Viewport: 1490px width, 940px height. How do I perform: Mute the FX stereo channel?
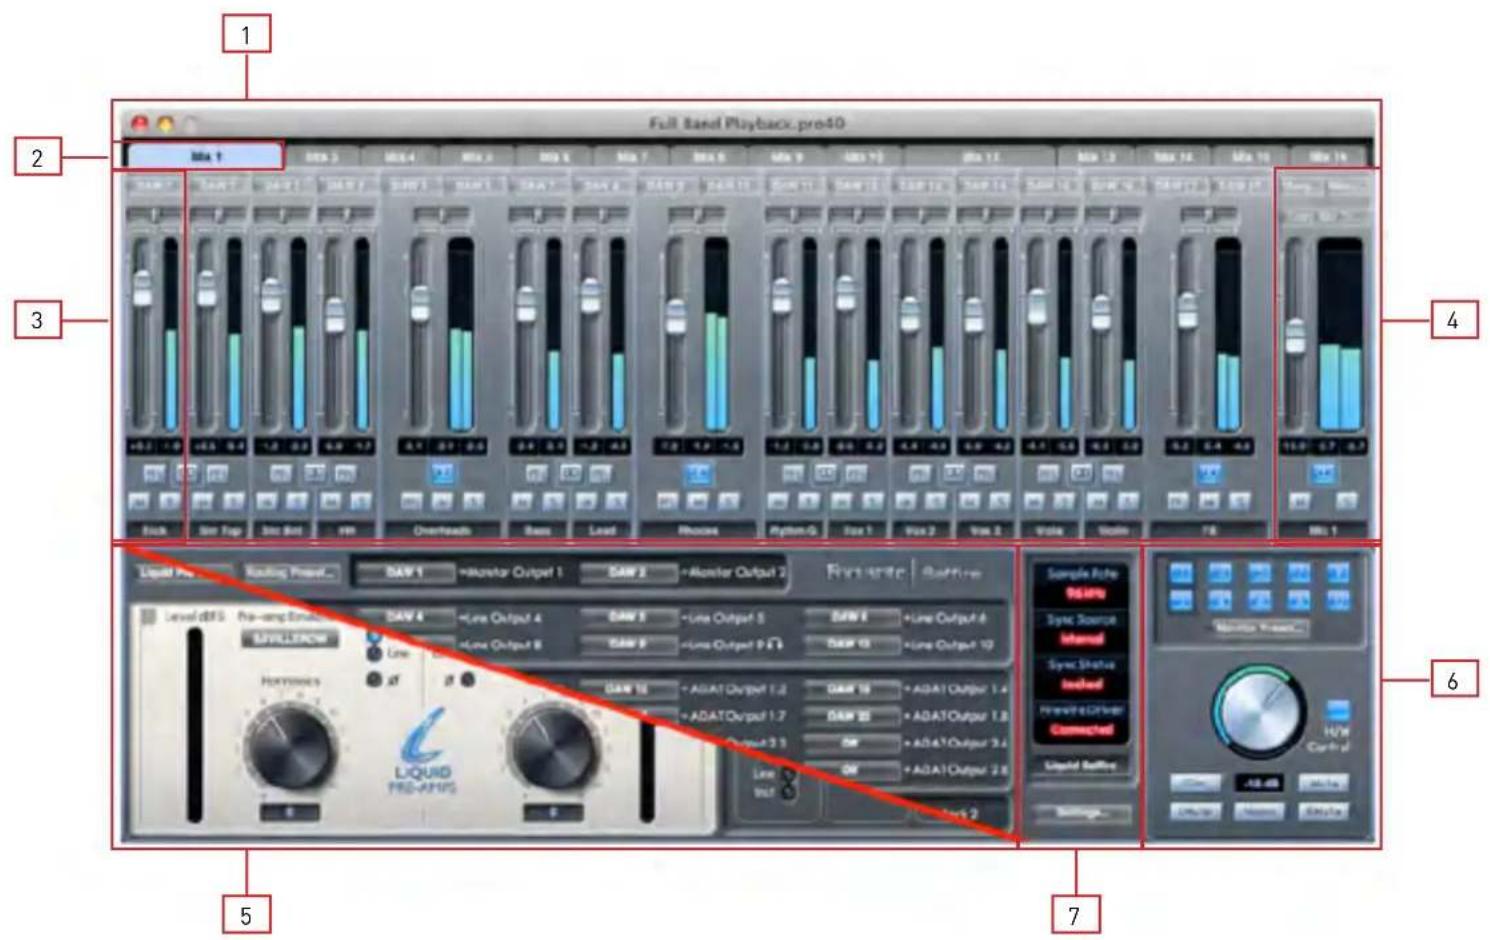(x=1209, y=502)
